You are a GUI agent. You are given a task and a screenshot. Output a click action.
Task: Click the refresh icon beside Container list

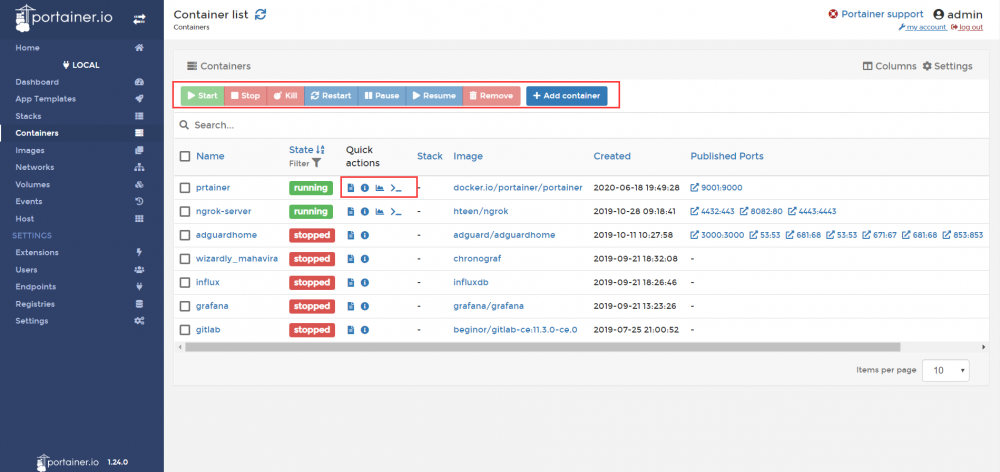tap(260, 14)
